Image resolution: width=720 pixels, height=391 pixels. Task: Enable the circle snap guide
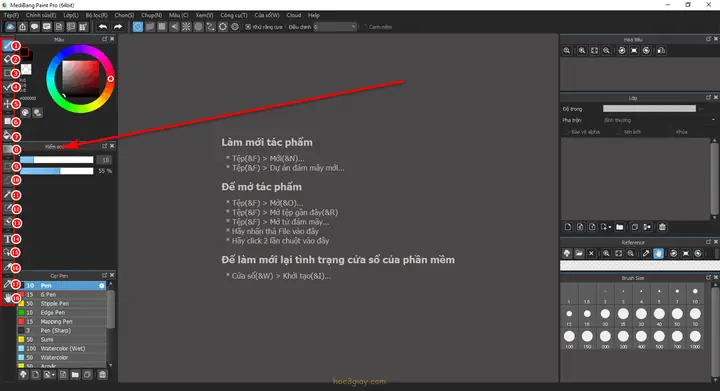coord(198,27)
